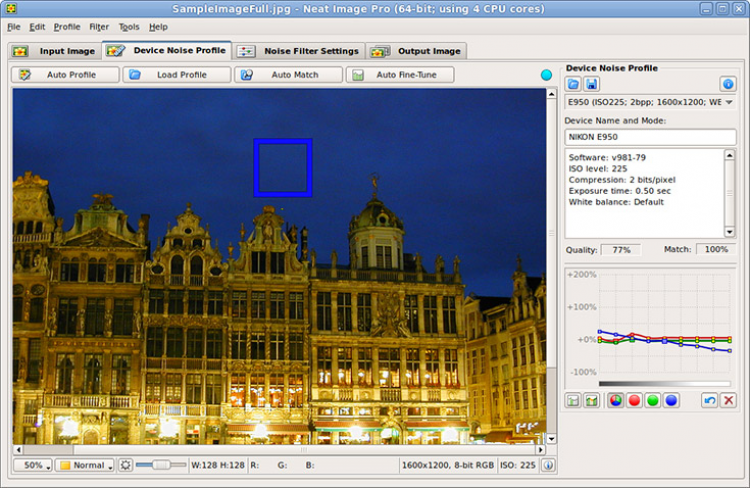Open the File menu

click(13, 27)
